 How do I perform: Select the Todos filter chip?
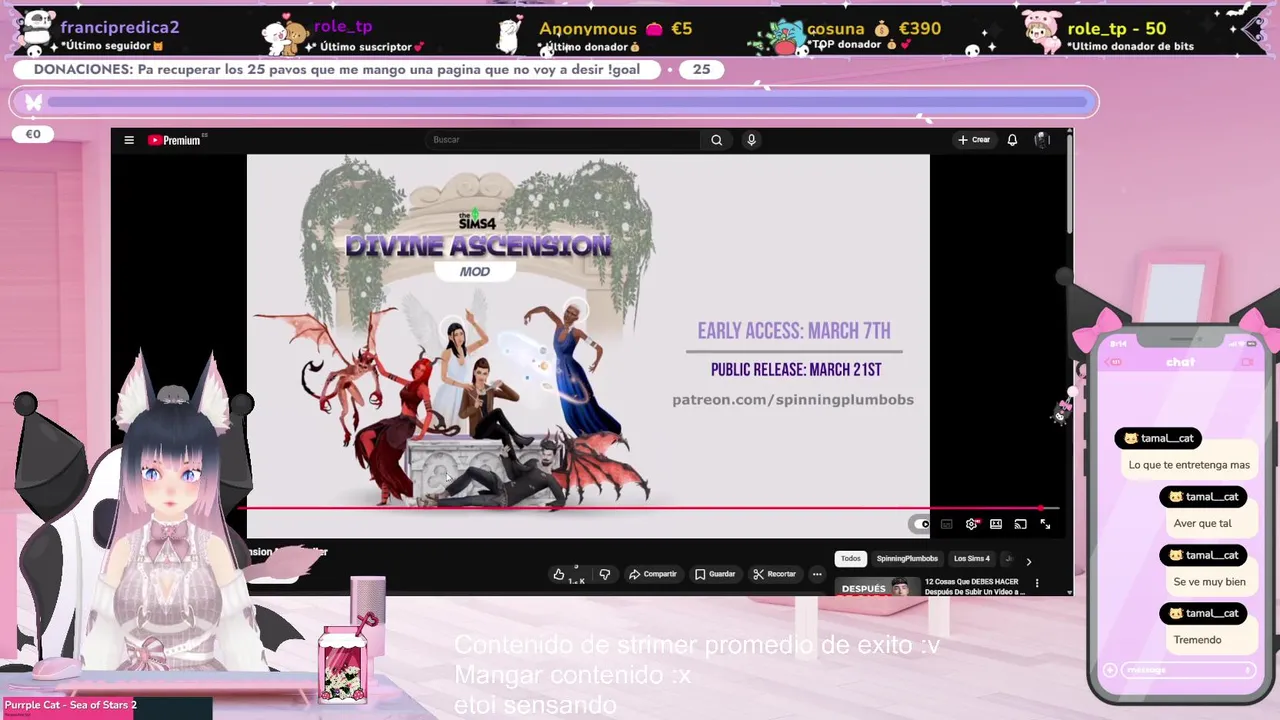(850, 559)
